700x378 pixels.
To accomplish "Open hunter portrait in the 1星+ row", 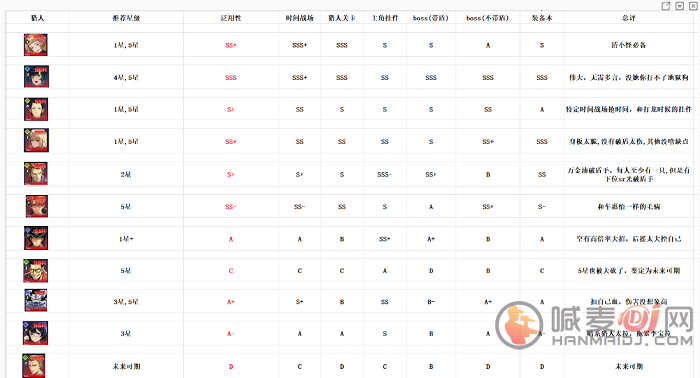I will click(36, 238).
